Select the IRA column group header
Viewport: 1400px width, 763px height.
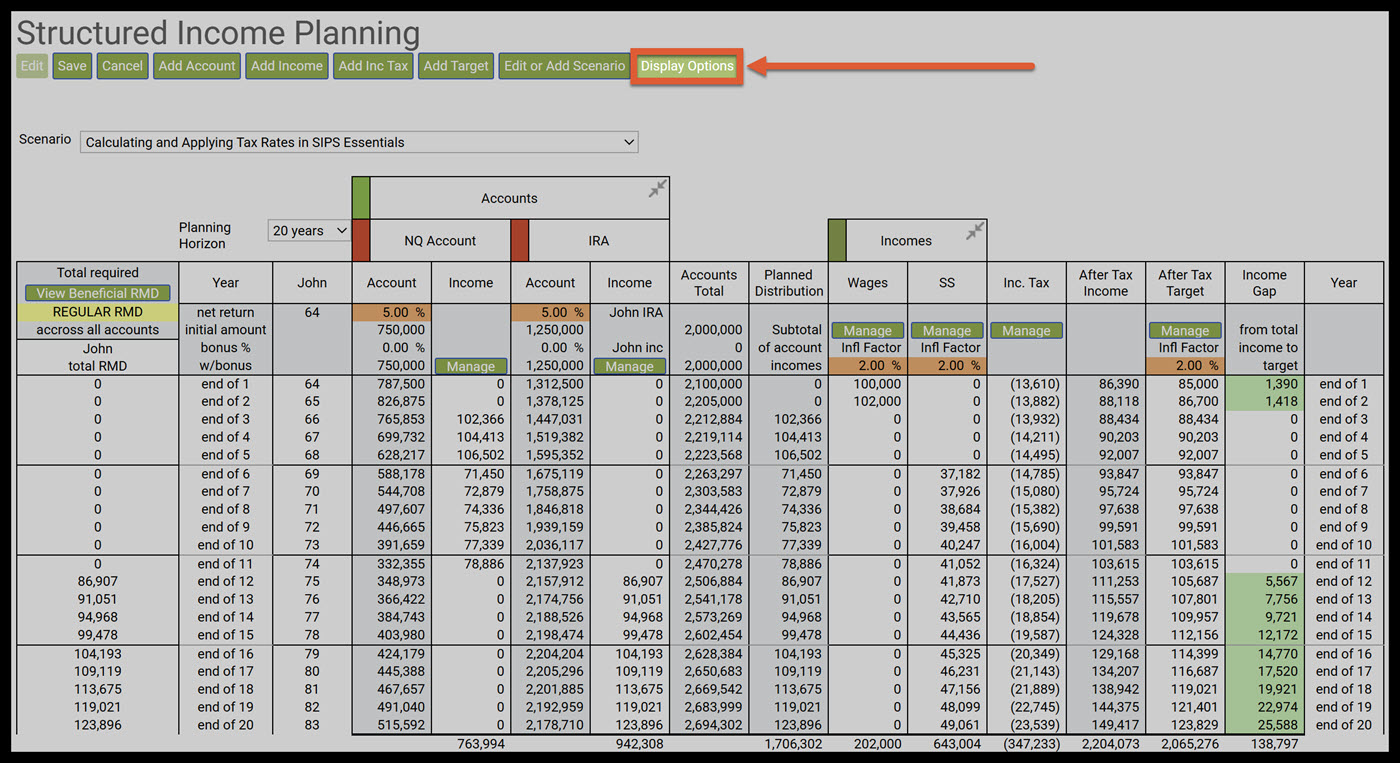[x=599, y=241]
